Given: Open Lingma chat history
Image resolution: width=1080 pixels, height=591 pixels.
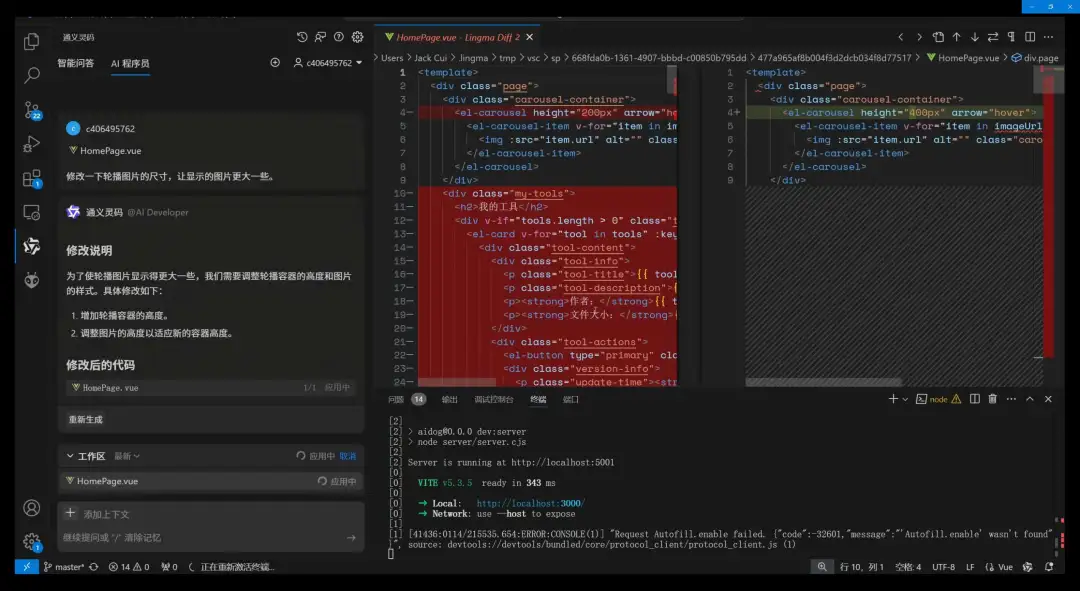Looking at the screenshot, I should (302, 37).
